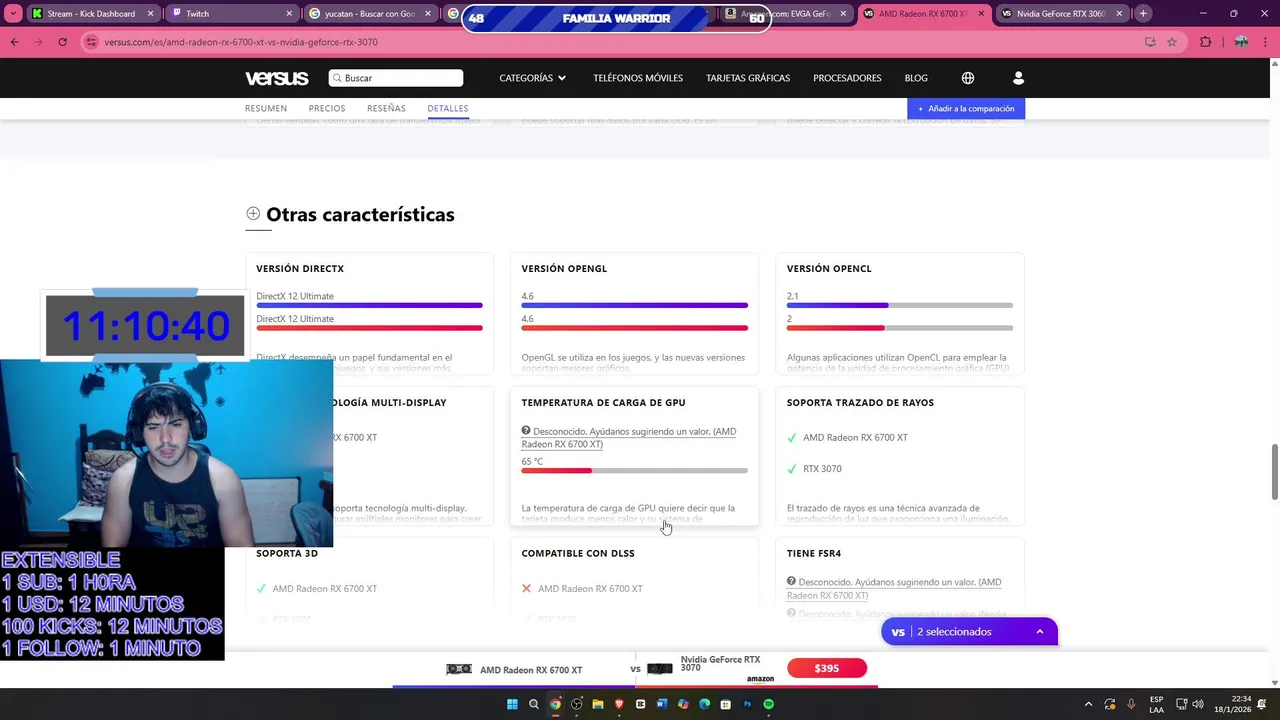Open a new browser tab
Image resolution: width=1280 pixels, height=720 pixels.
(1143, 14)
